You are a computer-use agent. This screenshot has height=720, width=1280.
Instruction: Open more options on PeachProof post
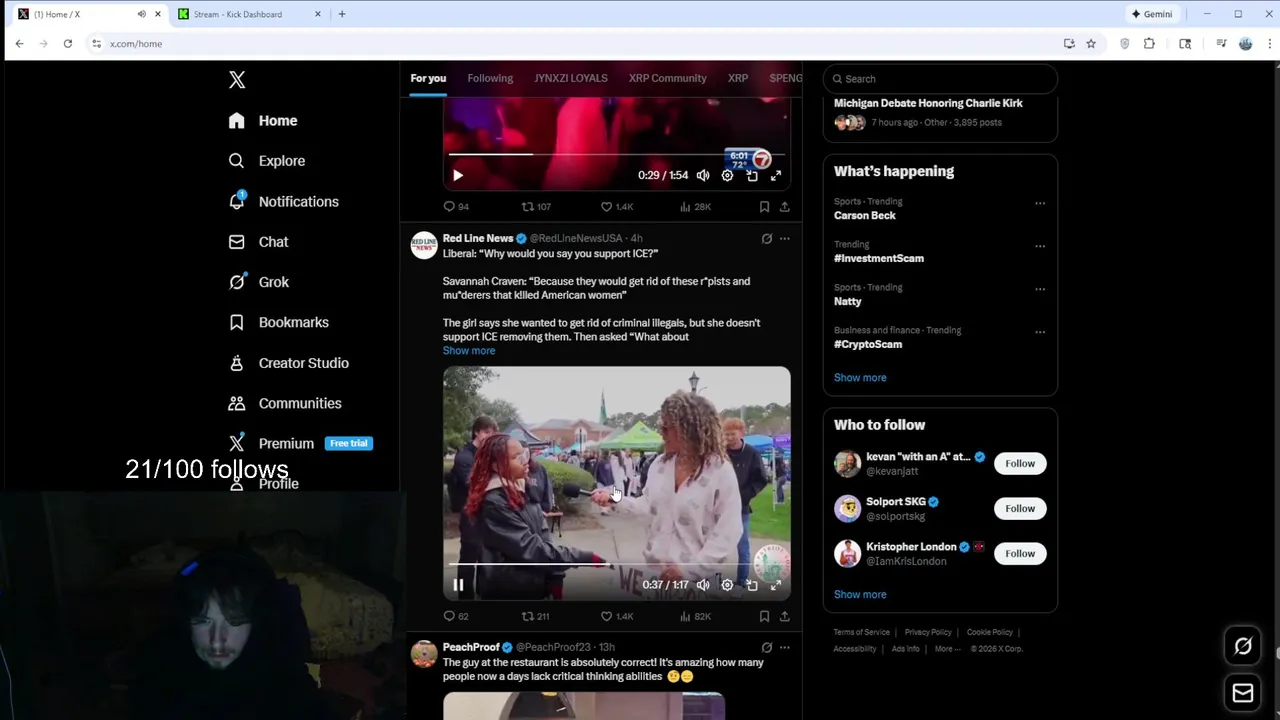point(785,647)
